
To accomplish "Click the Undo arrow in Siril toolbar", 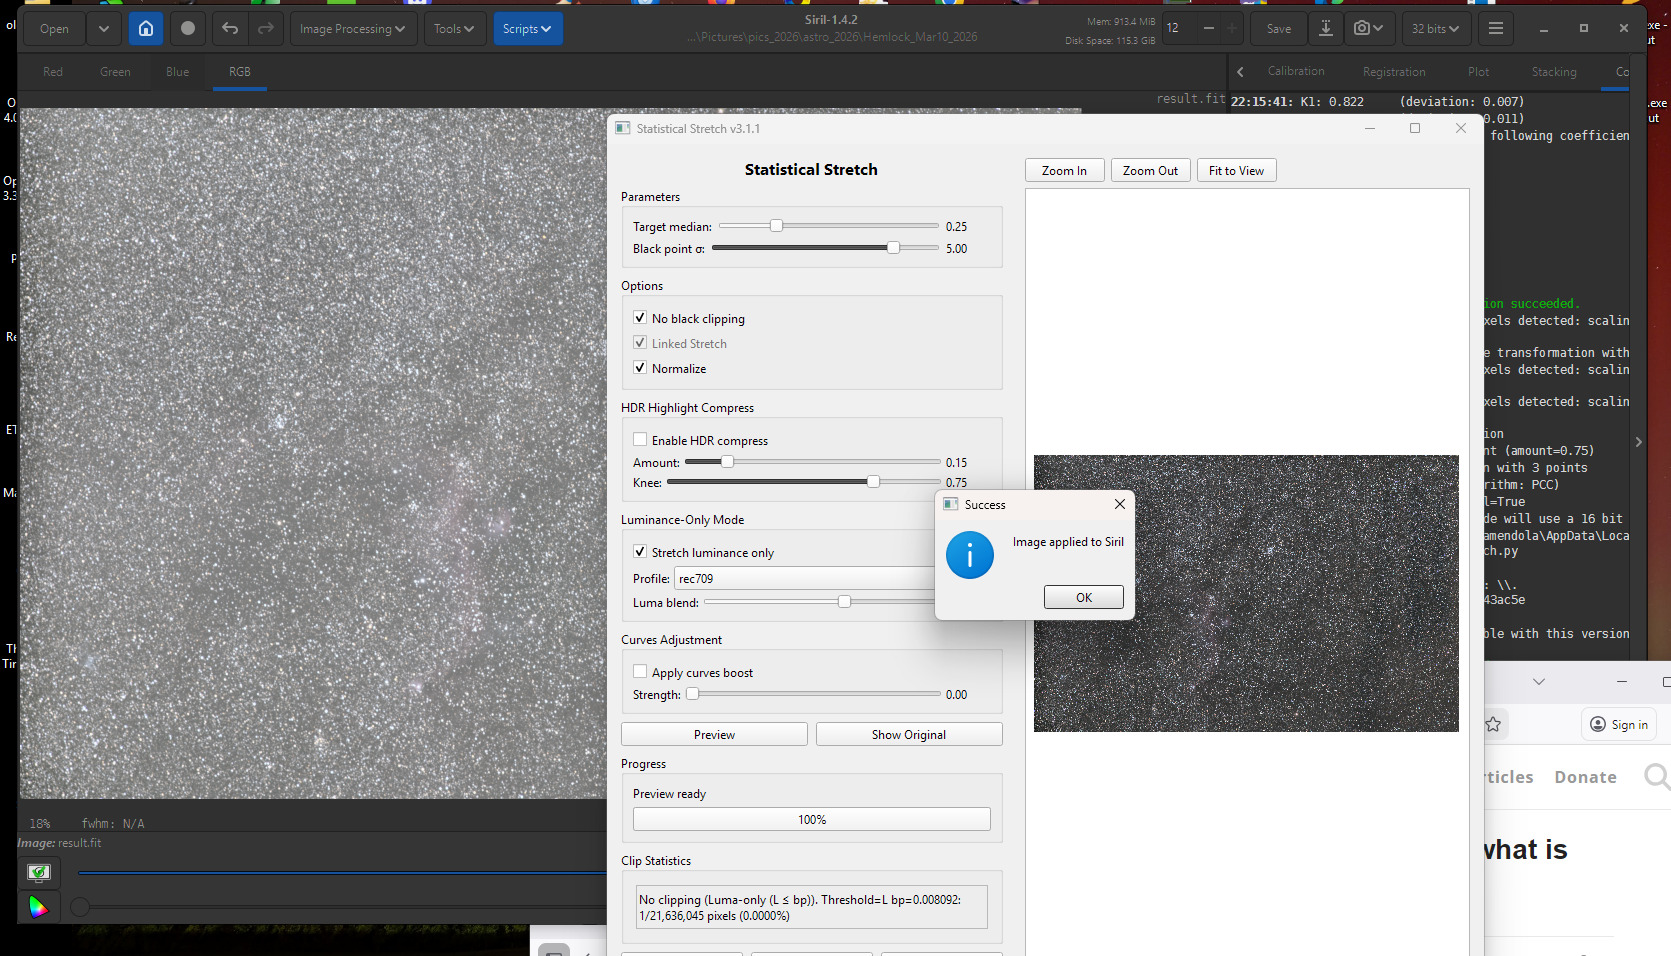I will (230, 29).
